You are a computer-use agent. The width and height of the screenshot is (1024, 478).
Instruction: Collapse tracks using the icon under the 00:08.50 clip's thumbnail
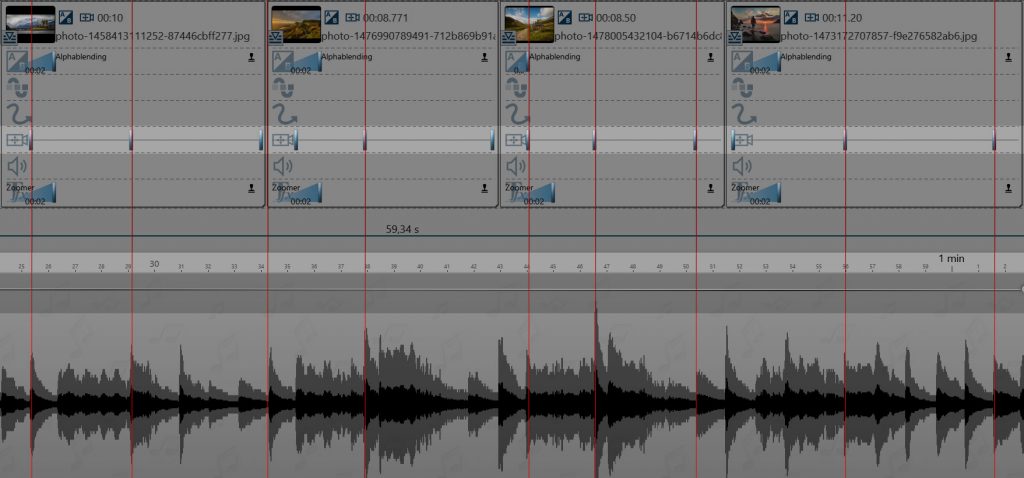click(x=508, y=38)
